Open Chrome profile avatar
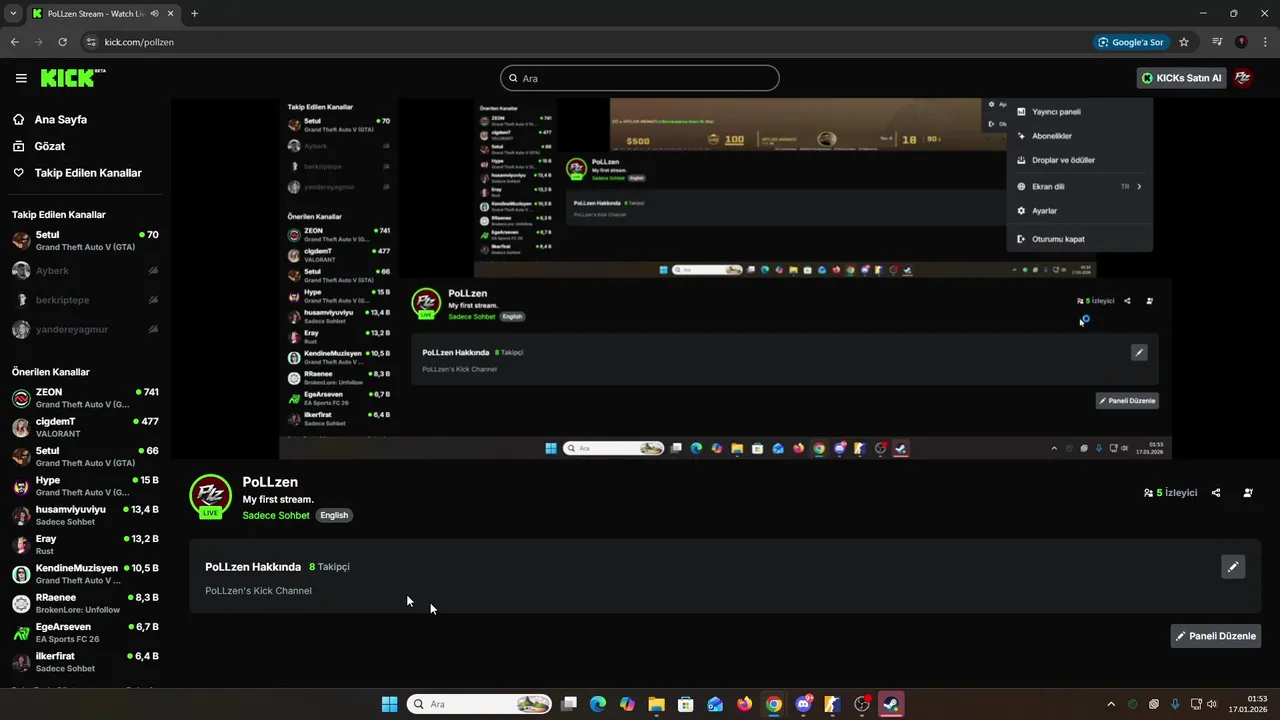The image size is (1280, 720). pos(1242,42)
